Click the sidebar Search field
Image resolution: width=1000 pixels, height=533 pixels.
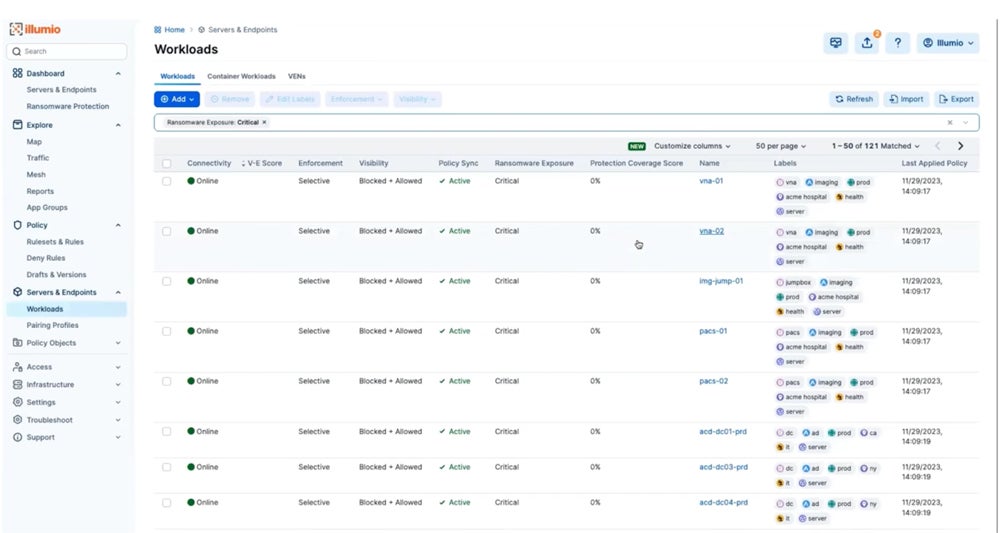click(68, 51)
